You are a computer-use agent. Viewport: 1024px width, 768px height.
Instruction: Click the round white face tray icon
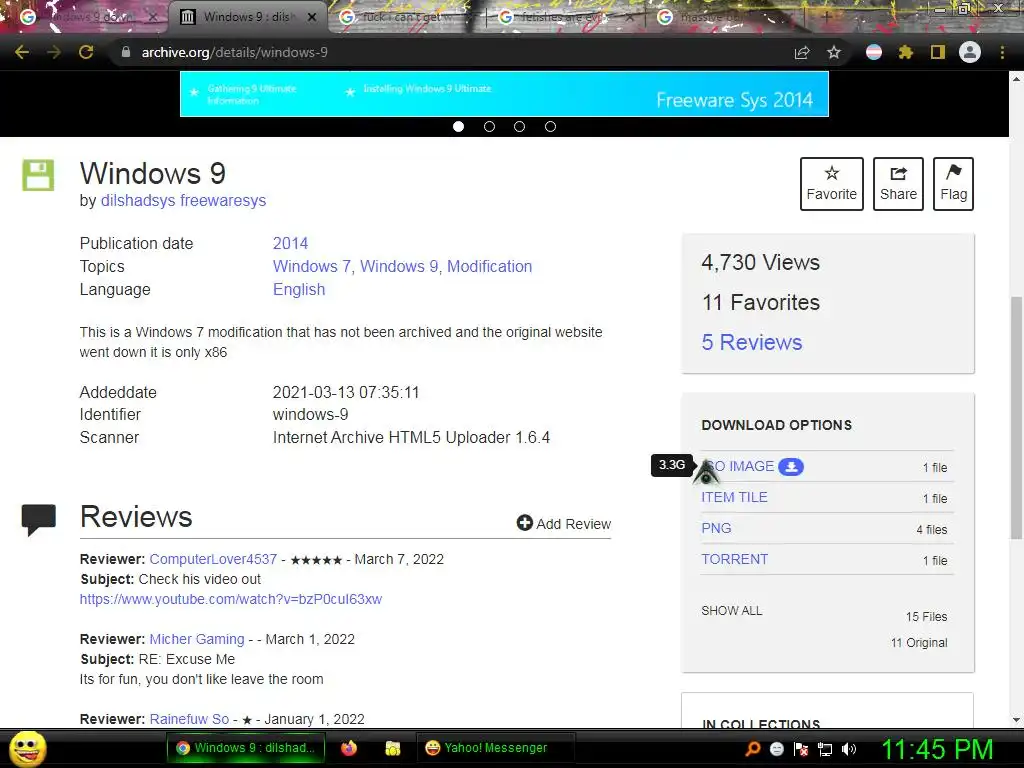pyautogui.click(x=776, y=749)
